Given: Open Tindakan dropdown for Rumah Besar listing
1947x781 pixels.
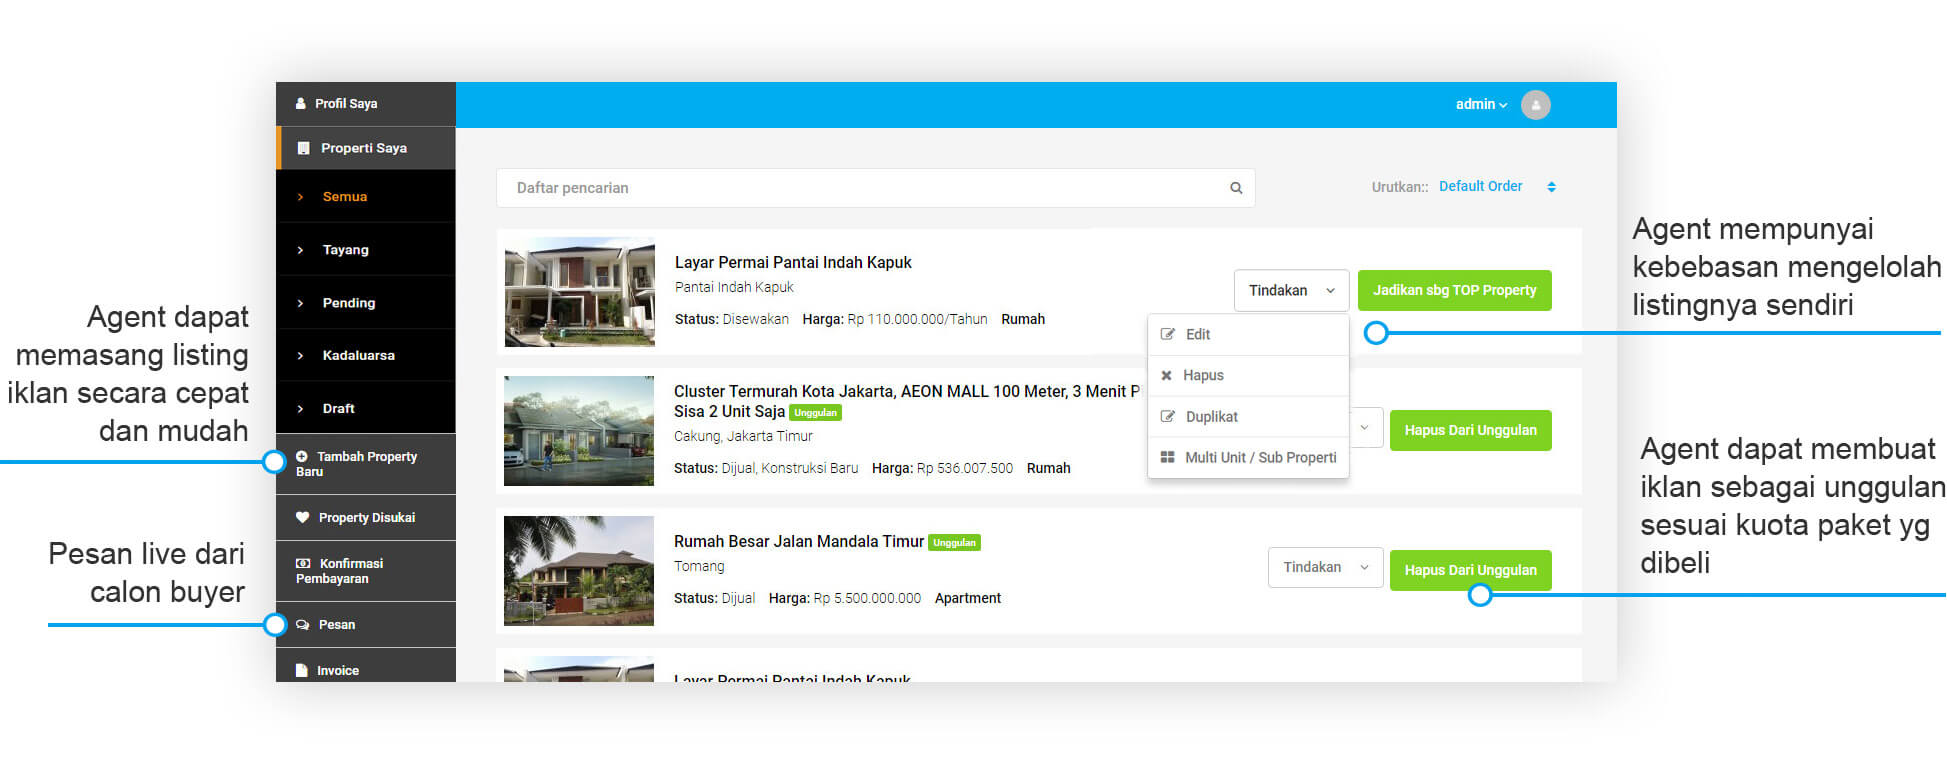Looking at the screenshot, I should [1325, 567].
